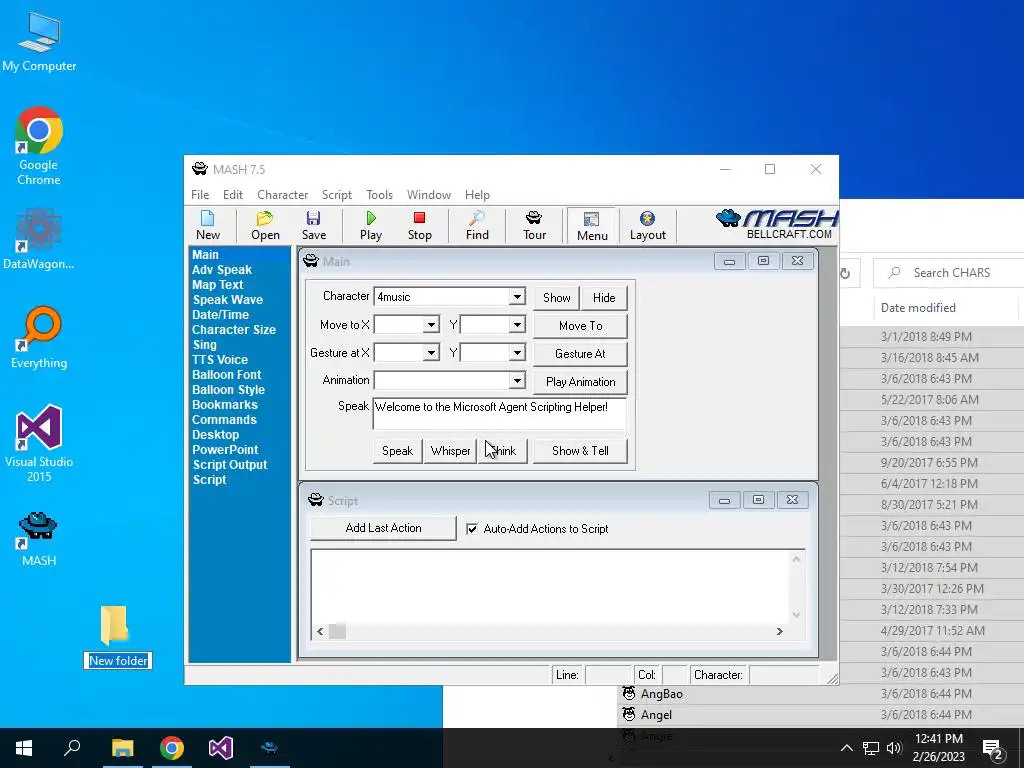Open the Window menu

[428, 195]
